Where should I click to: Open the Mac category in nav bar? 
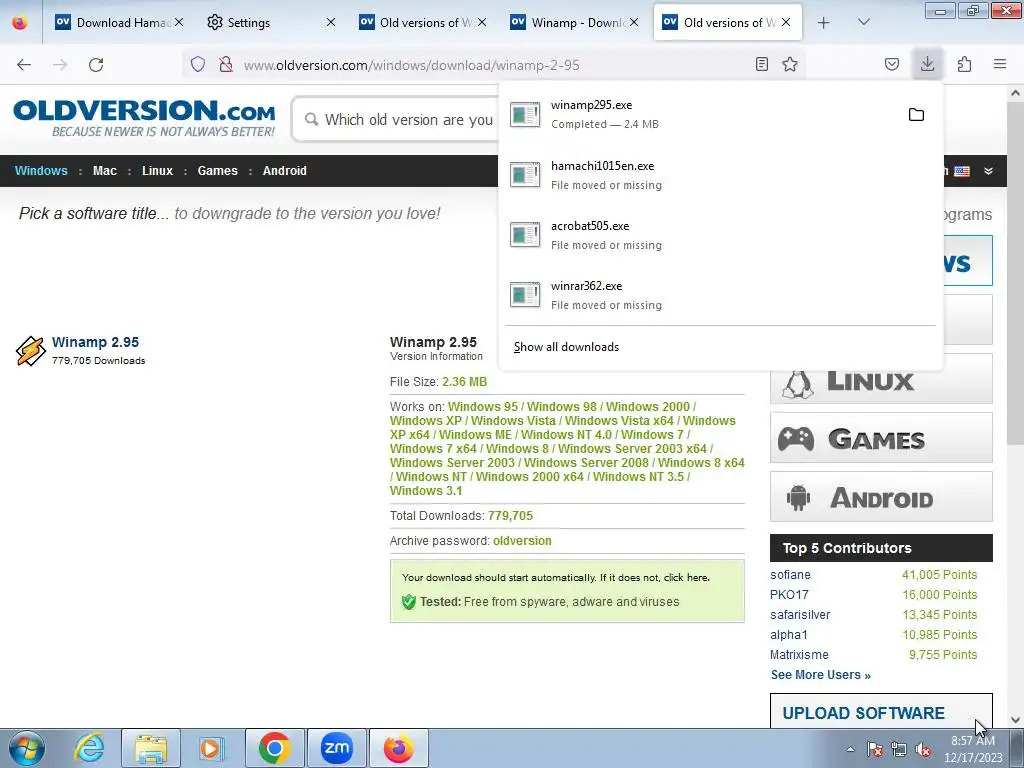coord(104,171)
